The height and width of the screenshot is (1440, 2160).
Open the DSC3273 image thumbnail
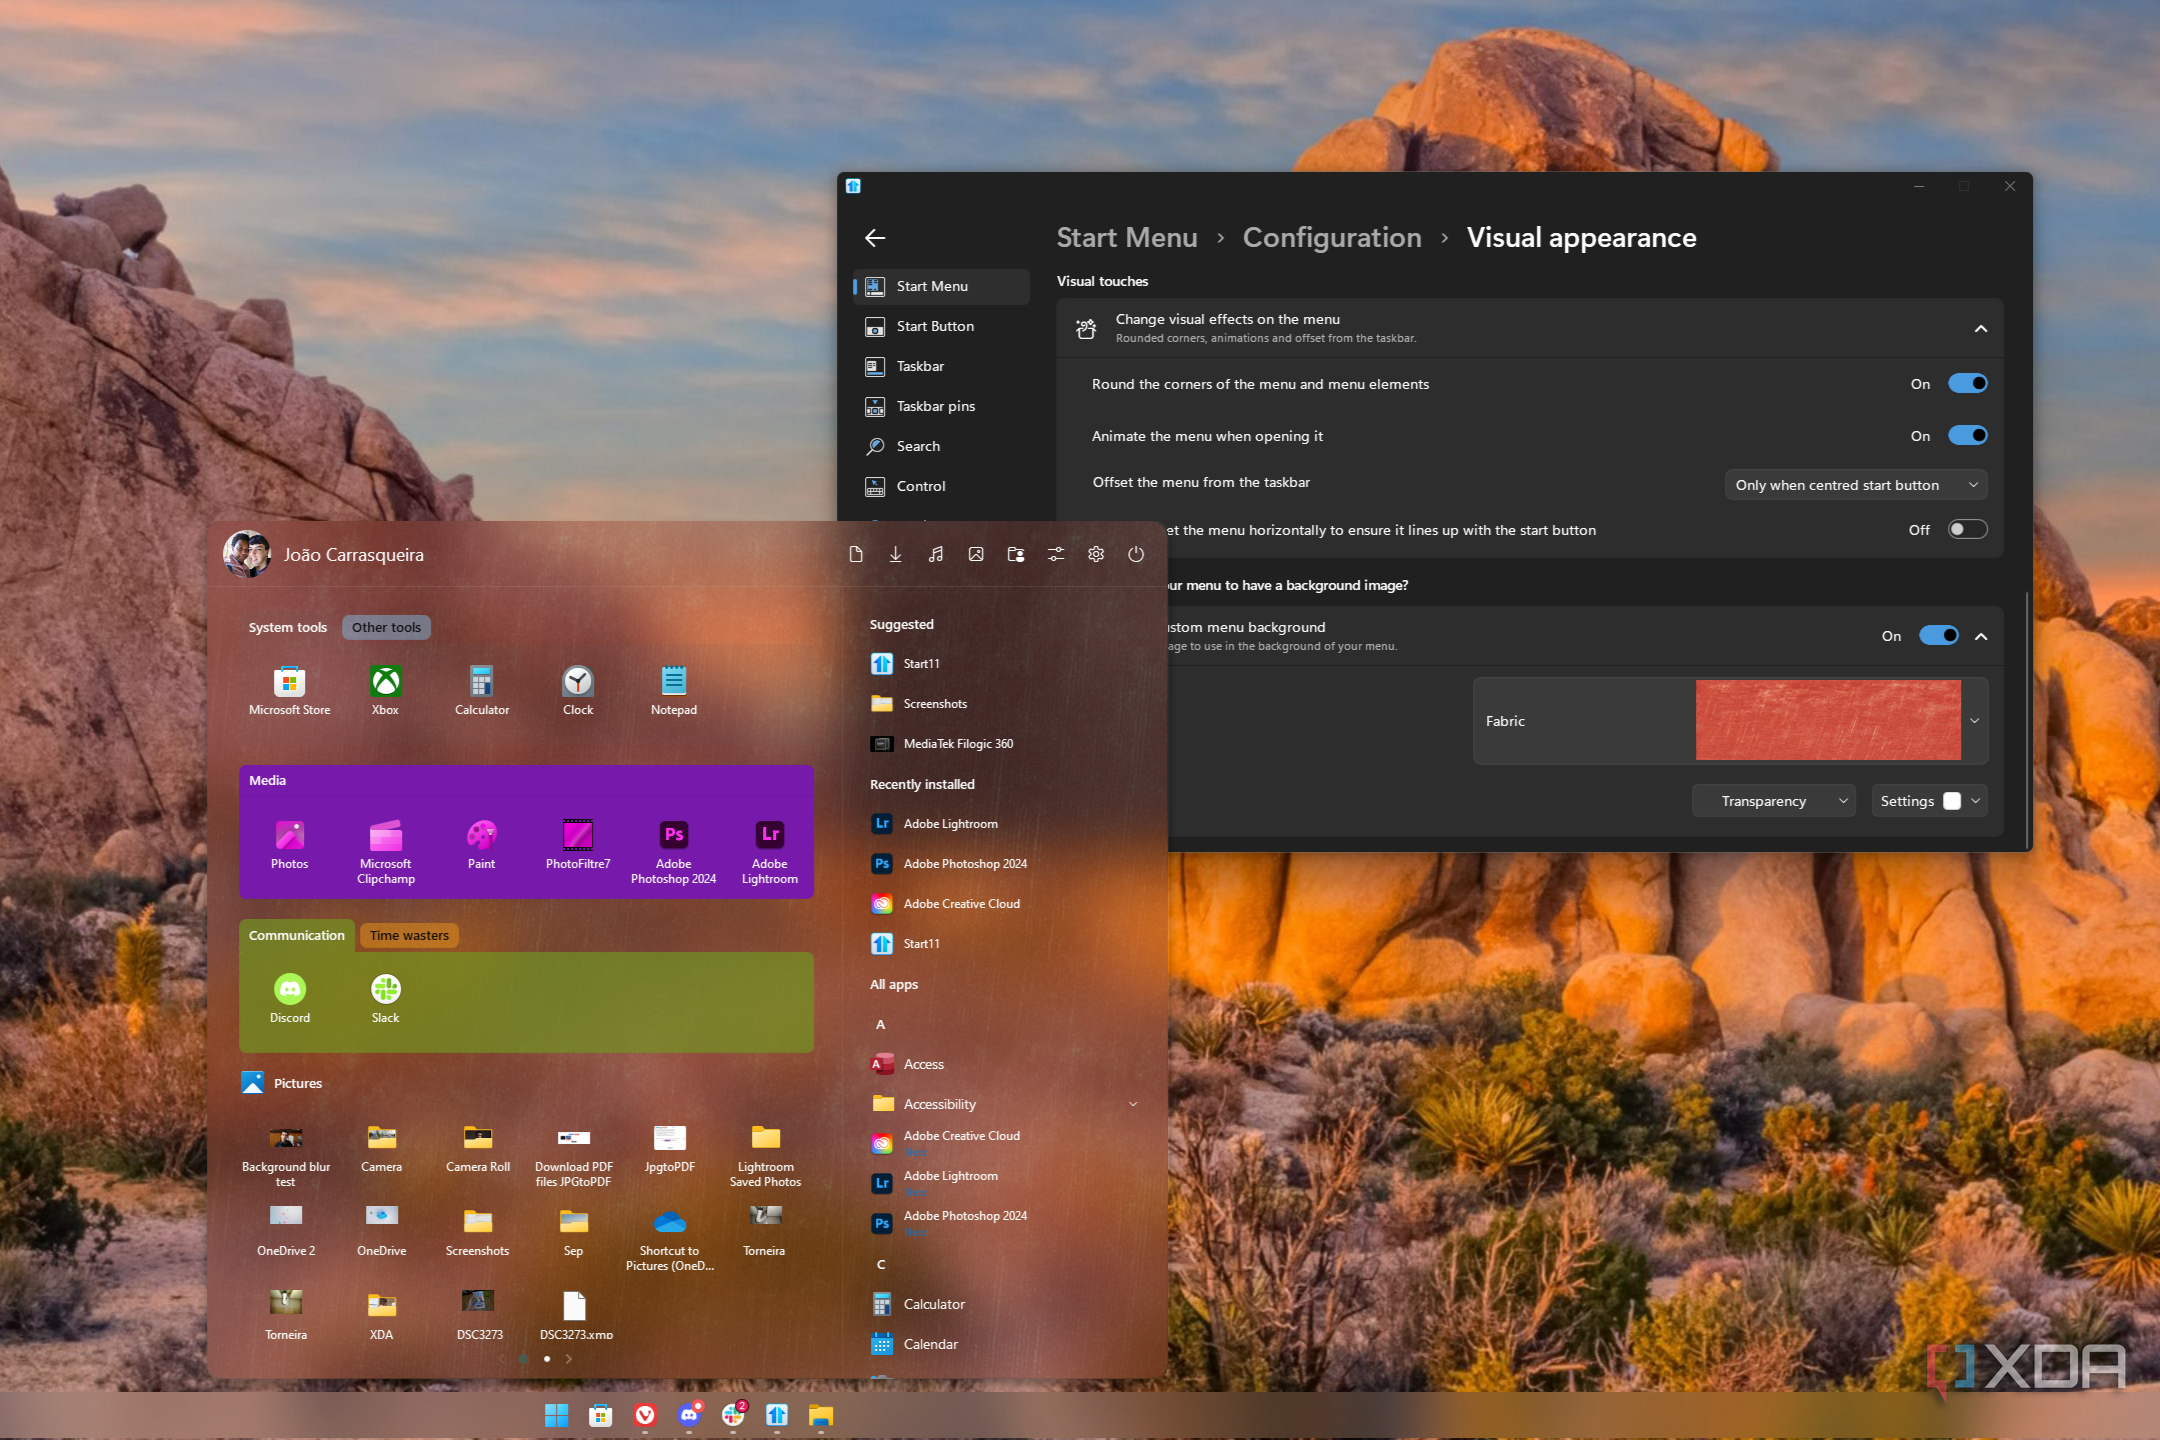coord(479,1315)
